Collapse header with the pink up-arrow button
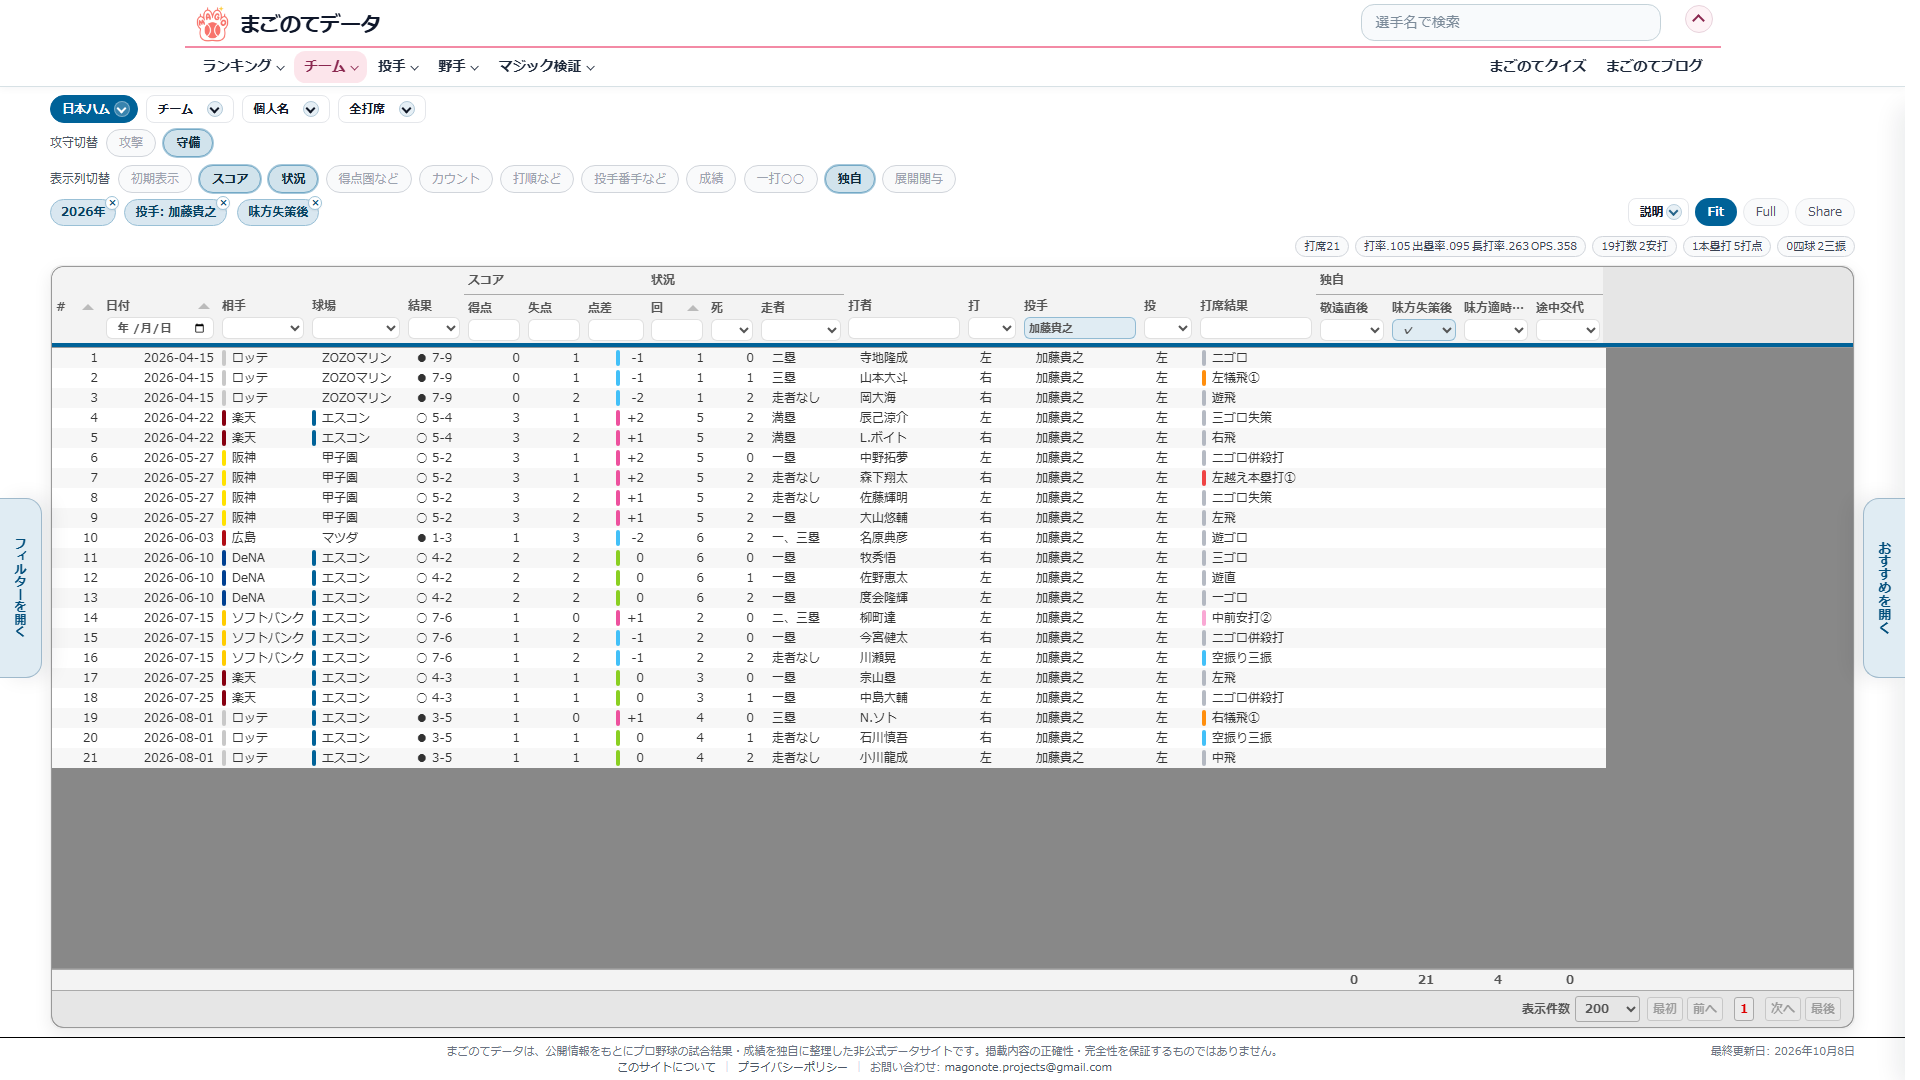The image size is (1920, 1080). tap(1698, 19)
